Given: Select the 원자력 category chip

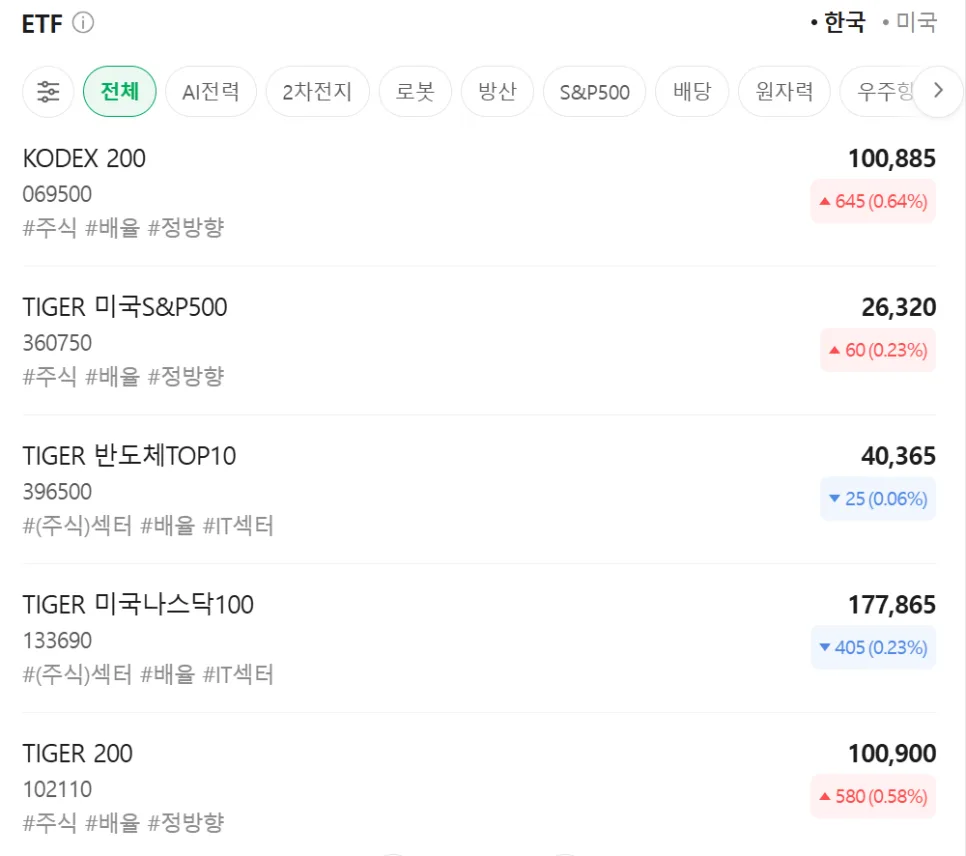Looking at the screenshot, I should click(x=784, y=91).
